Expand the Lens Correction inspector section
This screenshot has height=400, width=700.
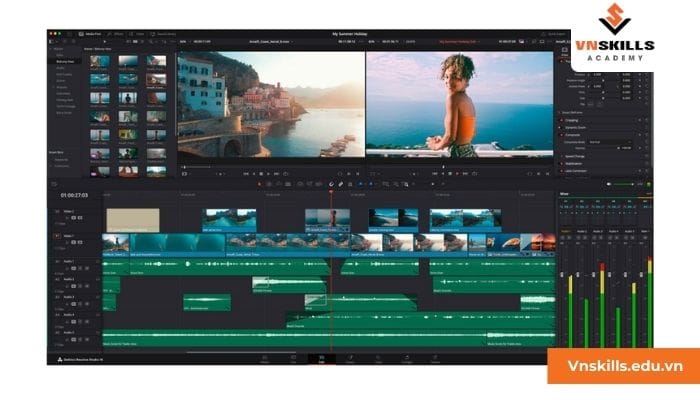click(575, 171)
